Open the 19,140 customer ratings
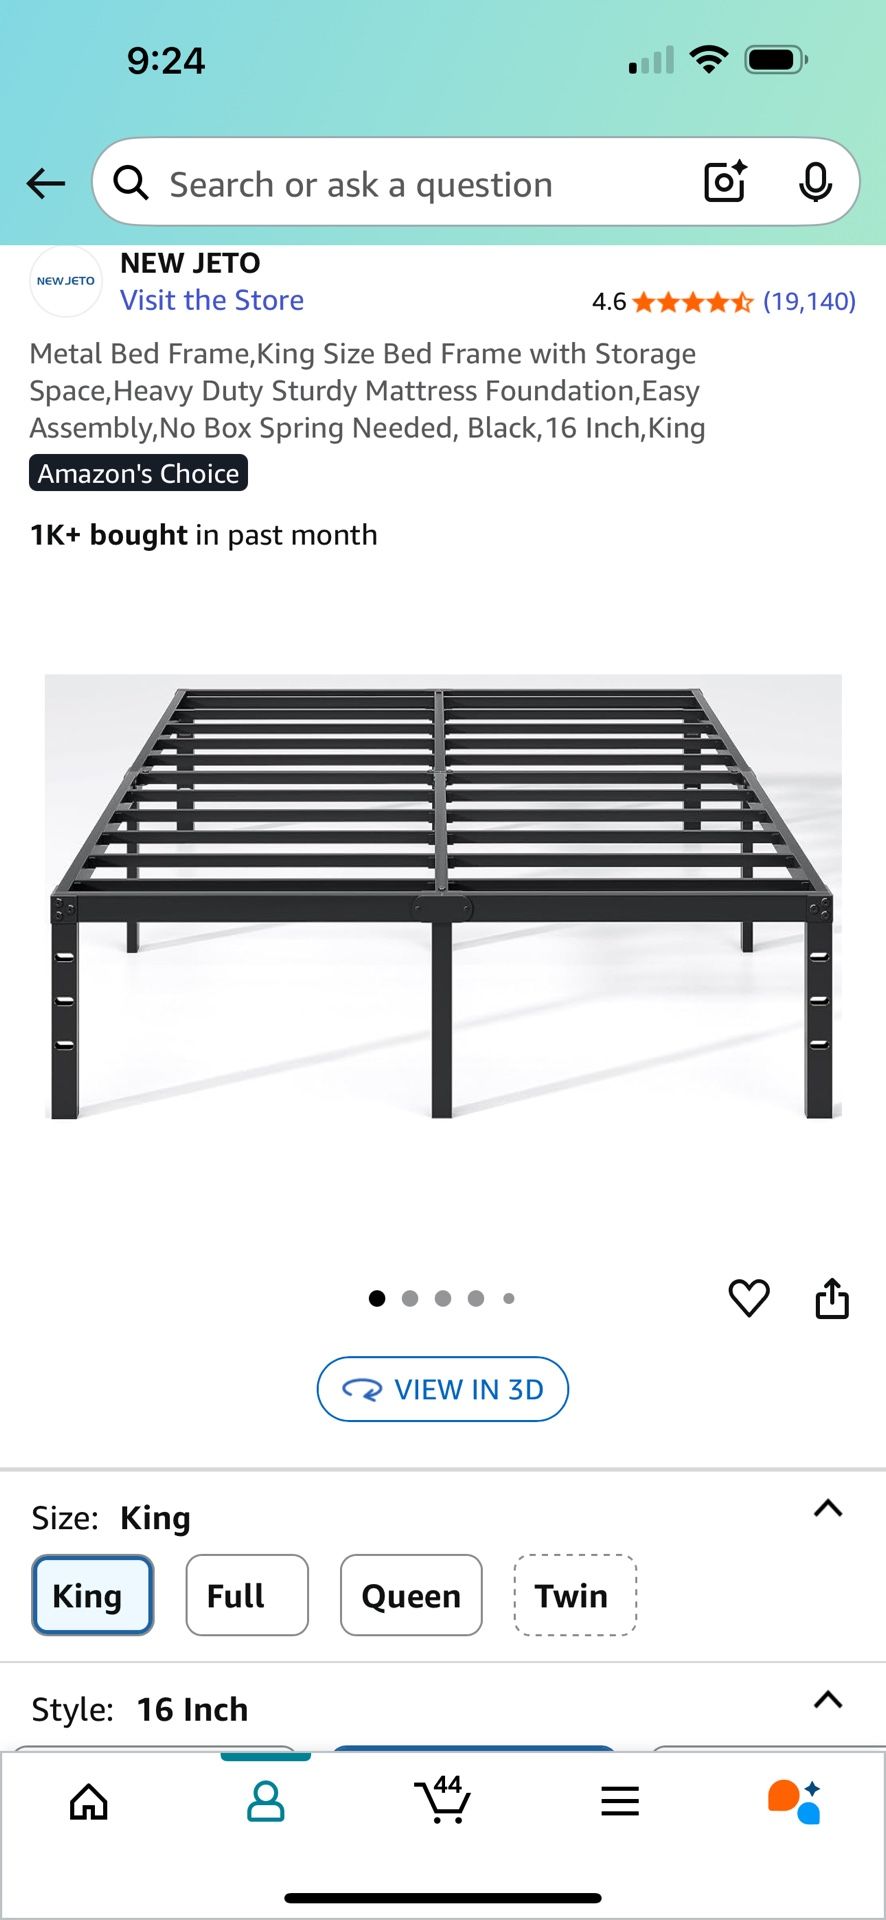The height and width of the screenshot is (1920, 886). [809, 301]
